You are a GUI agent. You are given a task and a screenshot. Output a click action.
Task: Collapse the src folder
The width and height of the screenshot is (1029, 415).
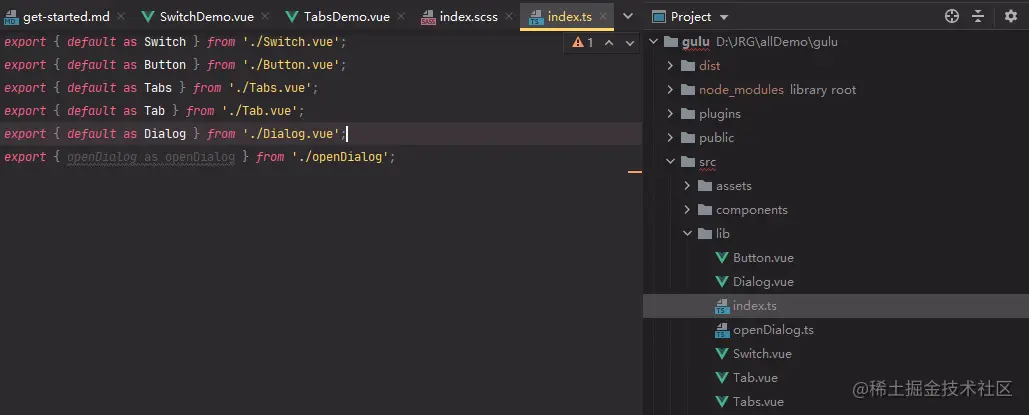[670, 162]
